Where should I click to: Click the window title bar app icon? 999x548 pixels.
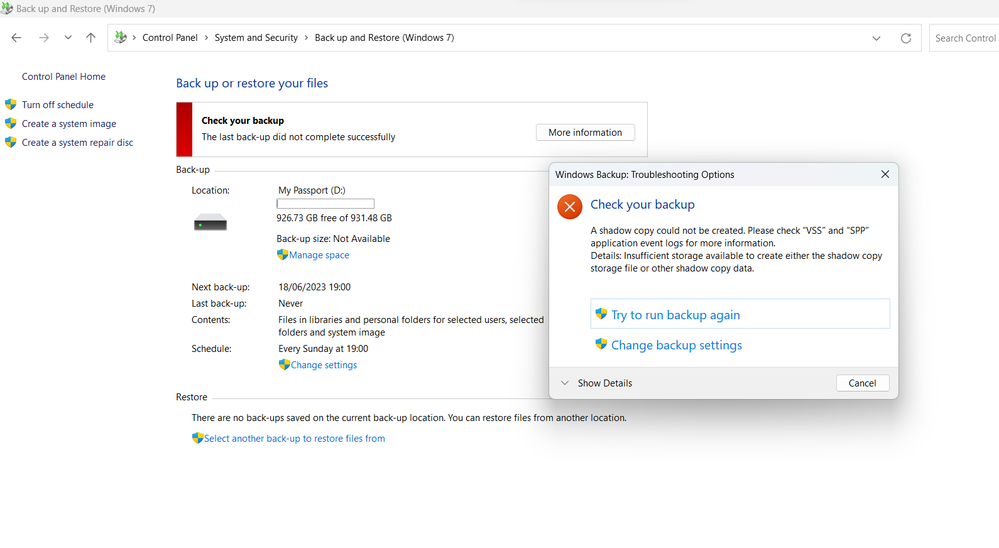[x=7, y=8]
